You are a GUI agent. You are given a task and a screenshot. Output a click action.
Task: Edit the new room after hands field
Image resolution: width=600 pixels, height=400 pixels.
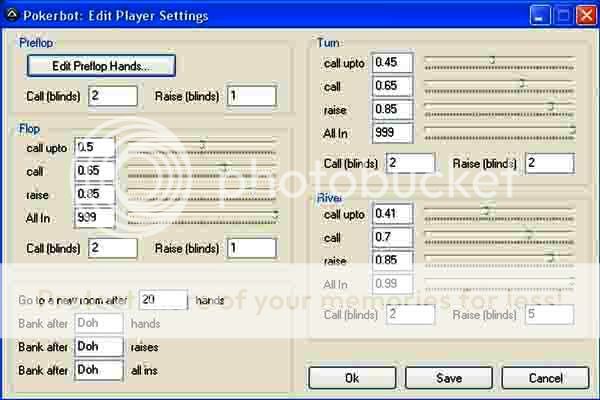coord(163,299)
